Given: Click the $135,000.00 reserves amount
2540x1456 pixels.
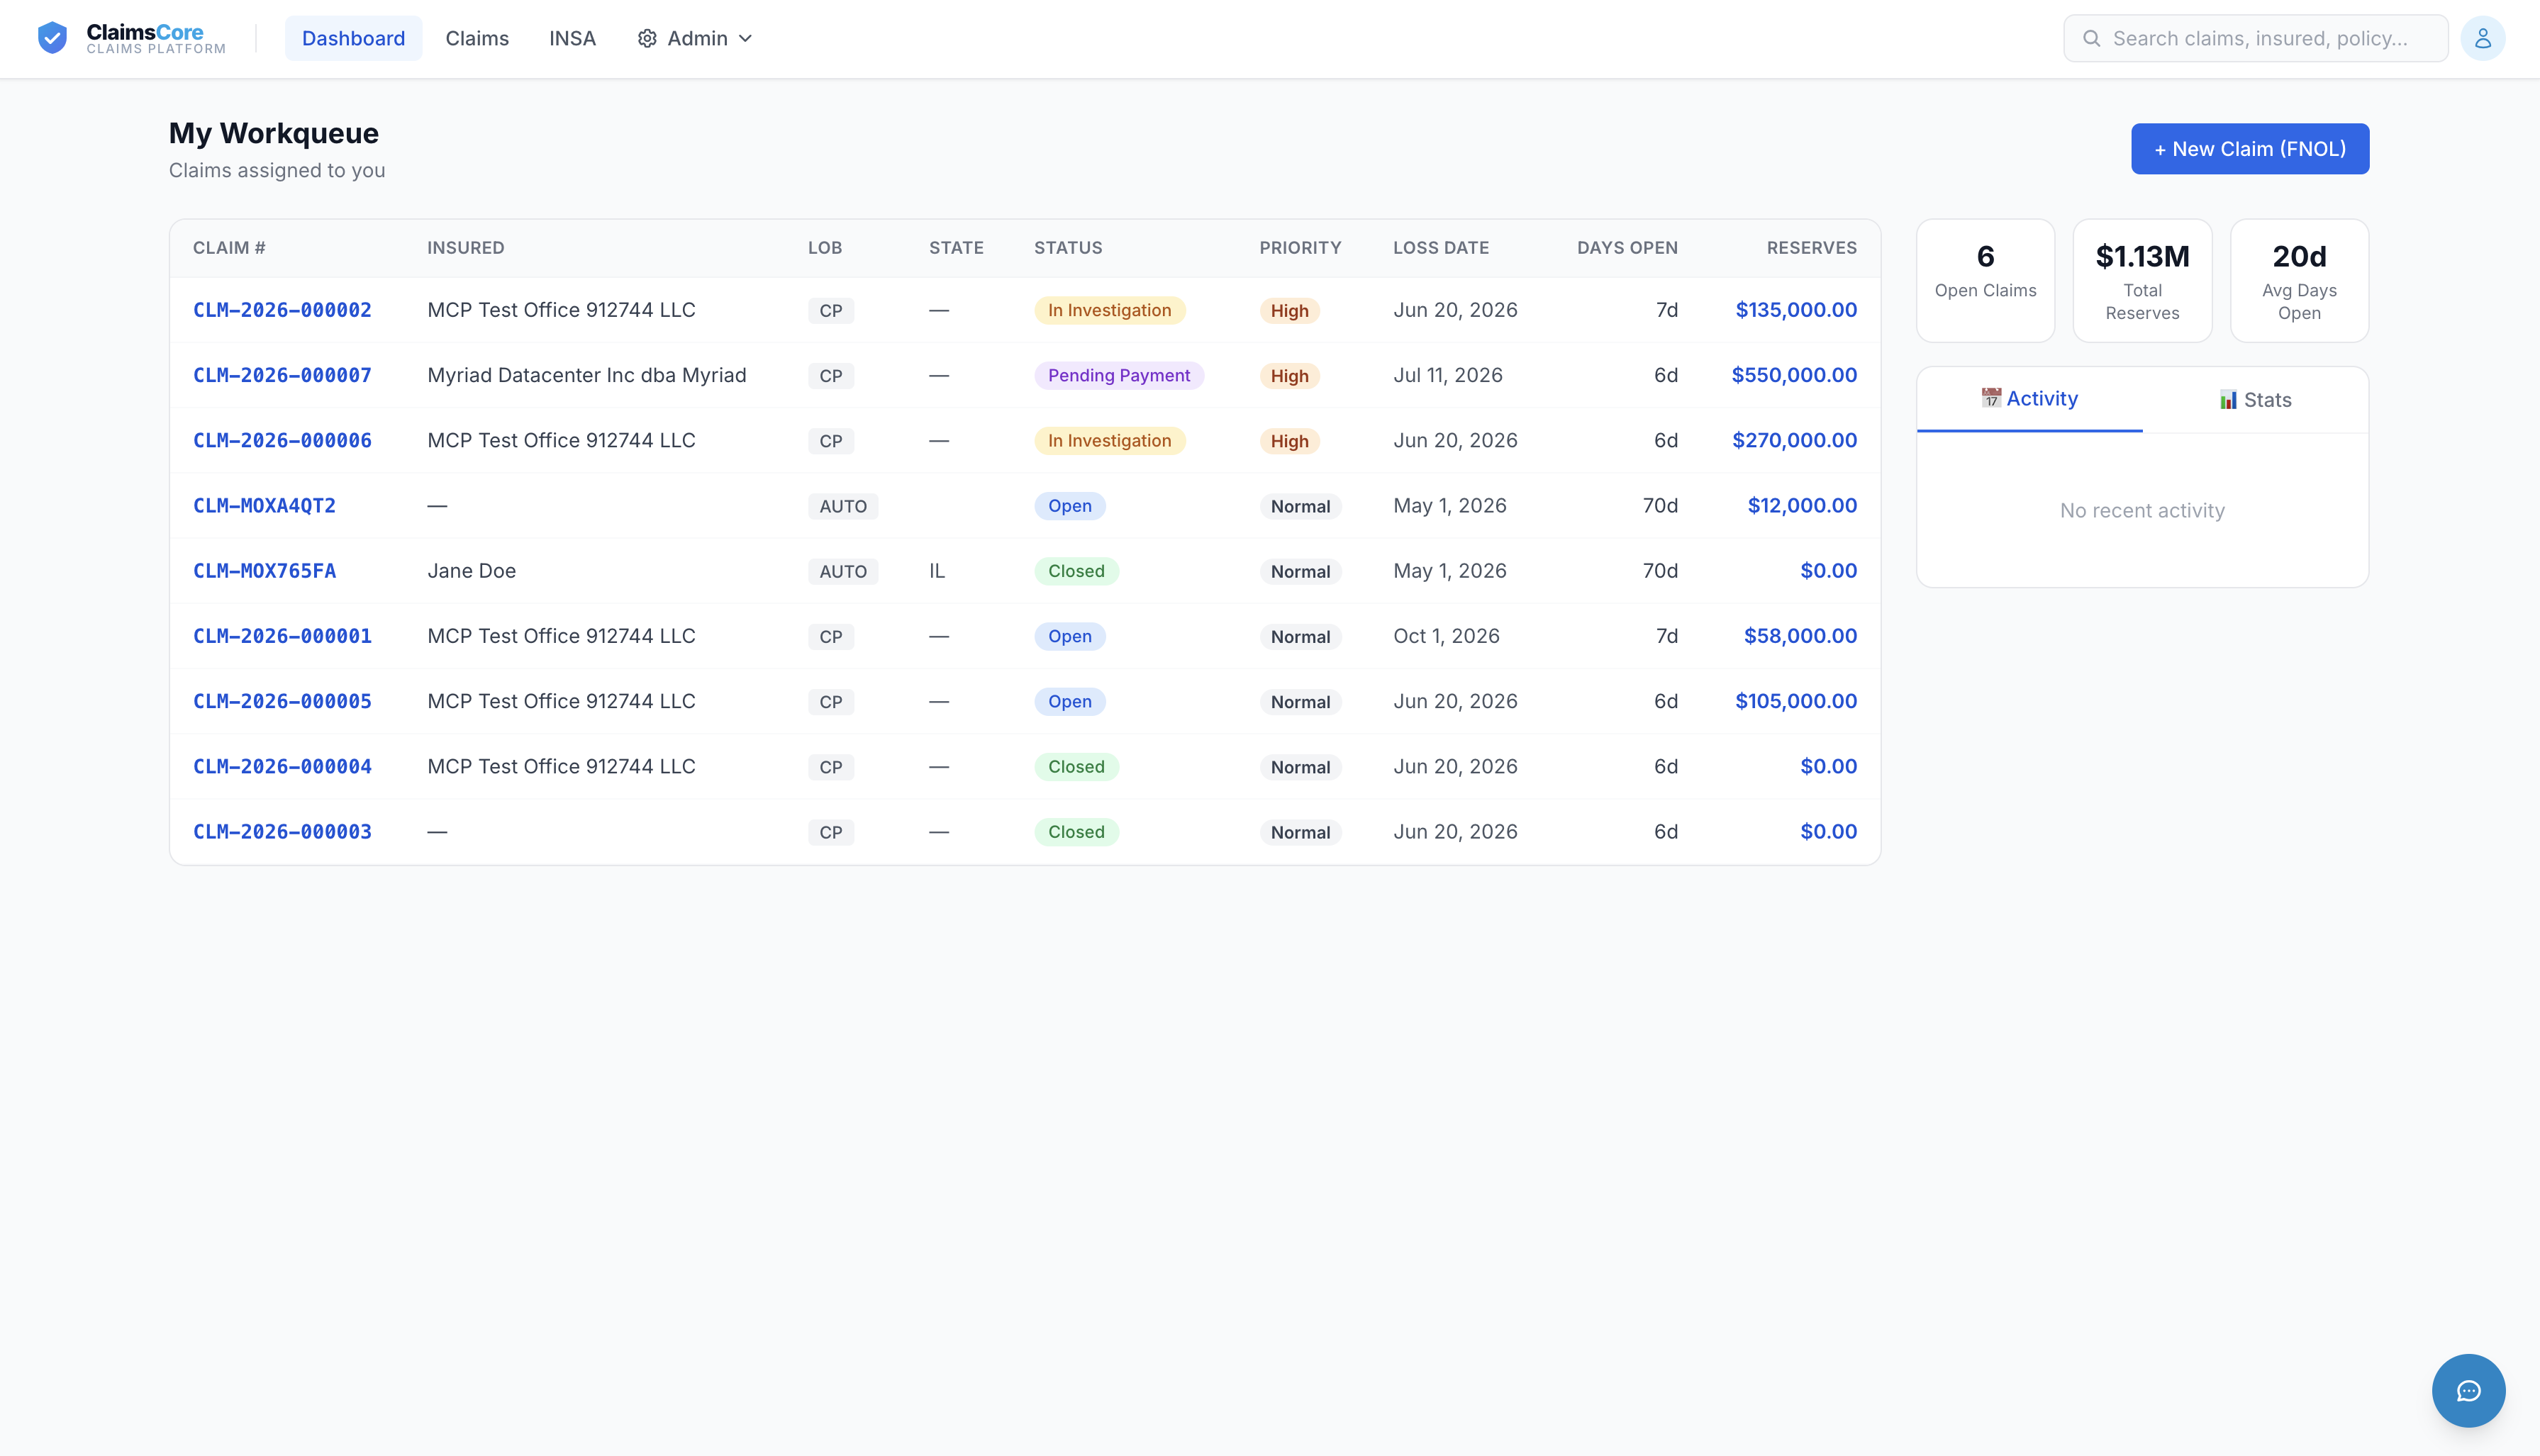Looking at the screenshot, I should [1796, 310].
